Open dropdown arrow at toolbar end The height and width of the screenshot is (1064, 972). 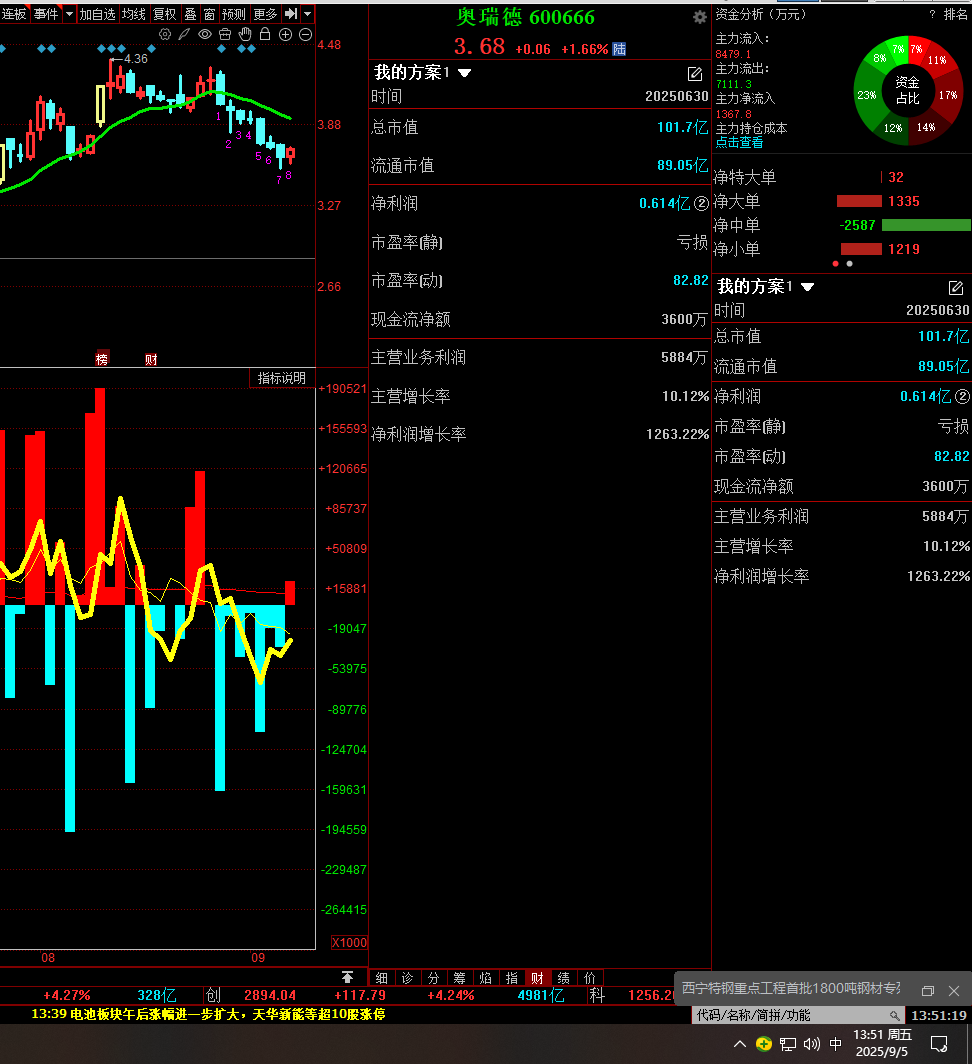pos(307,14)
